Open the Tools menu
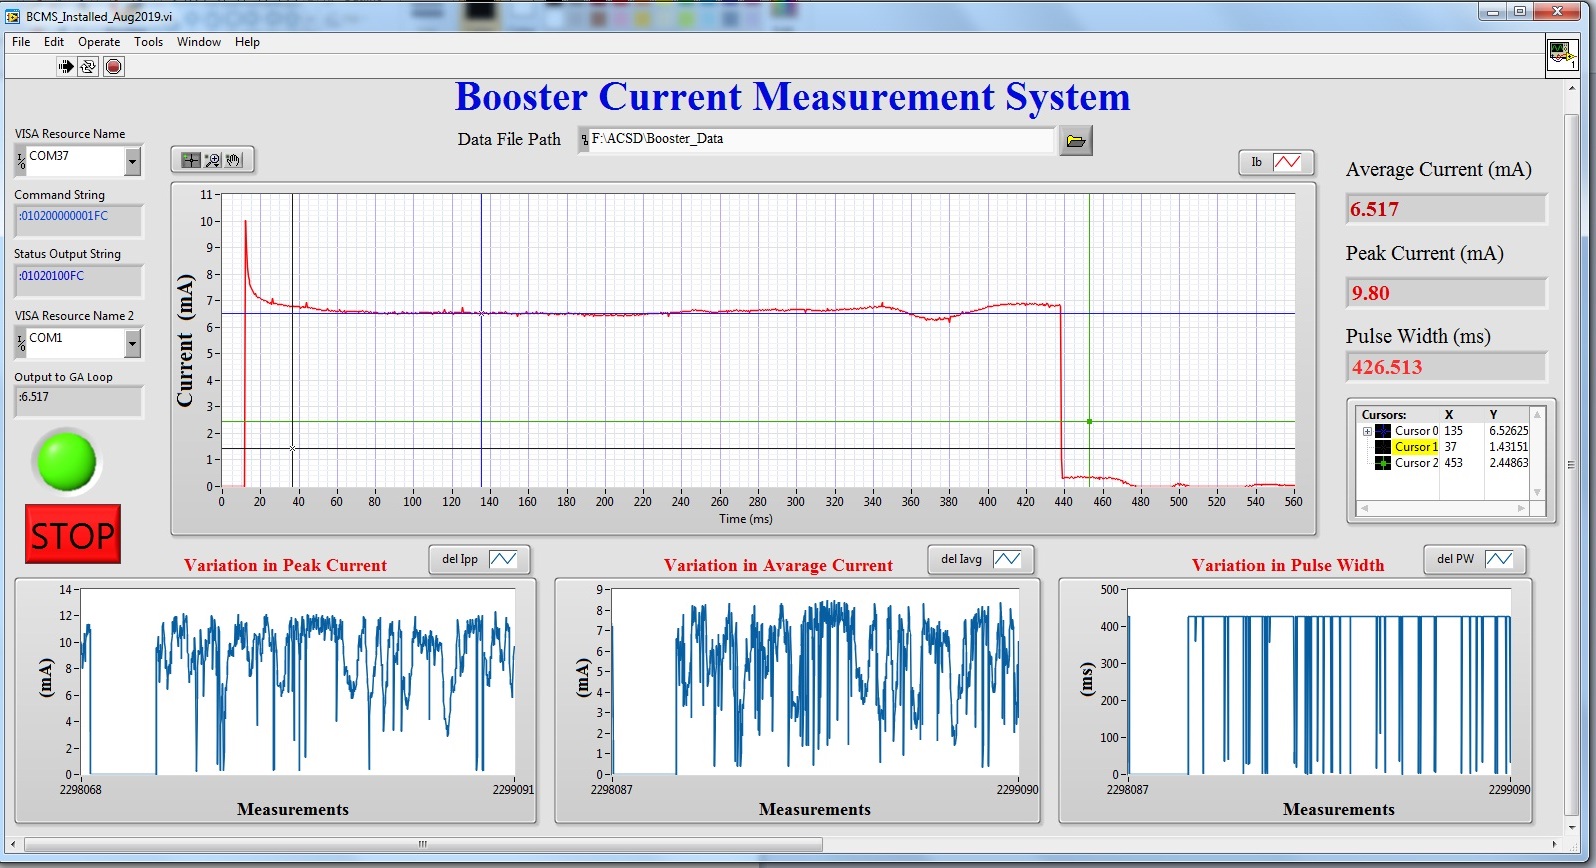 [x=149, y=42]
